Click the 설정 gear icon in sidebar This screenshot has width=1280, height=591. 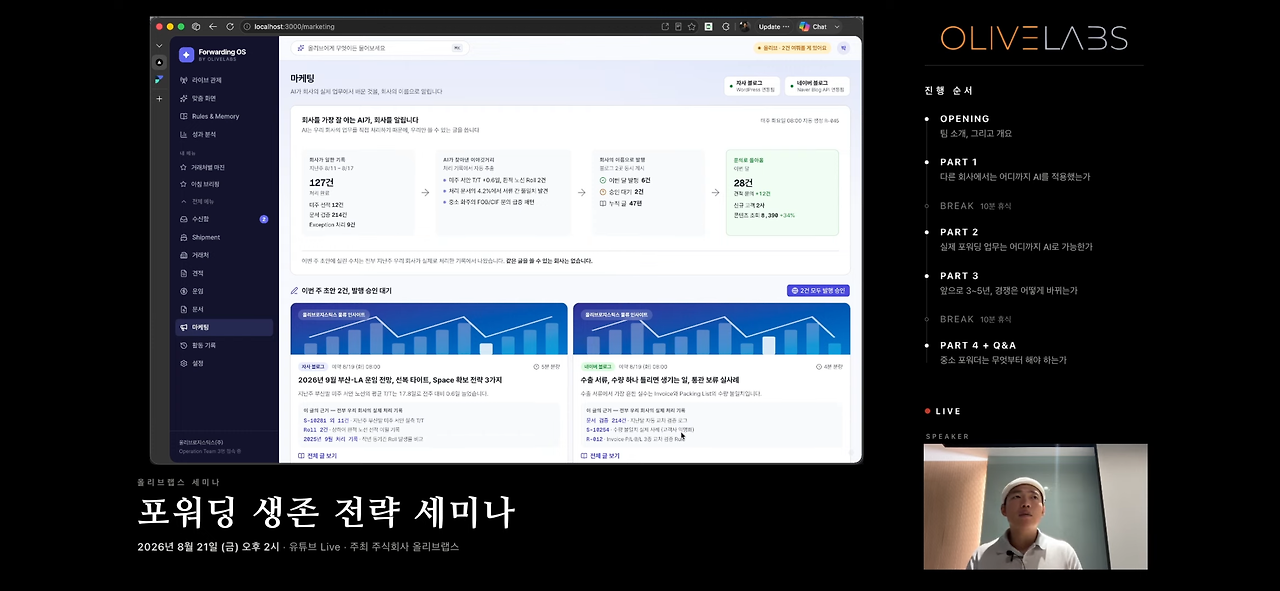click(x=183, y=363)
